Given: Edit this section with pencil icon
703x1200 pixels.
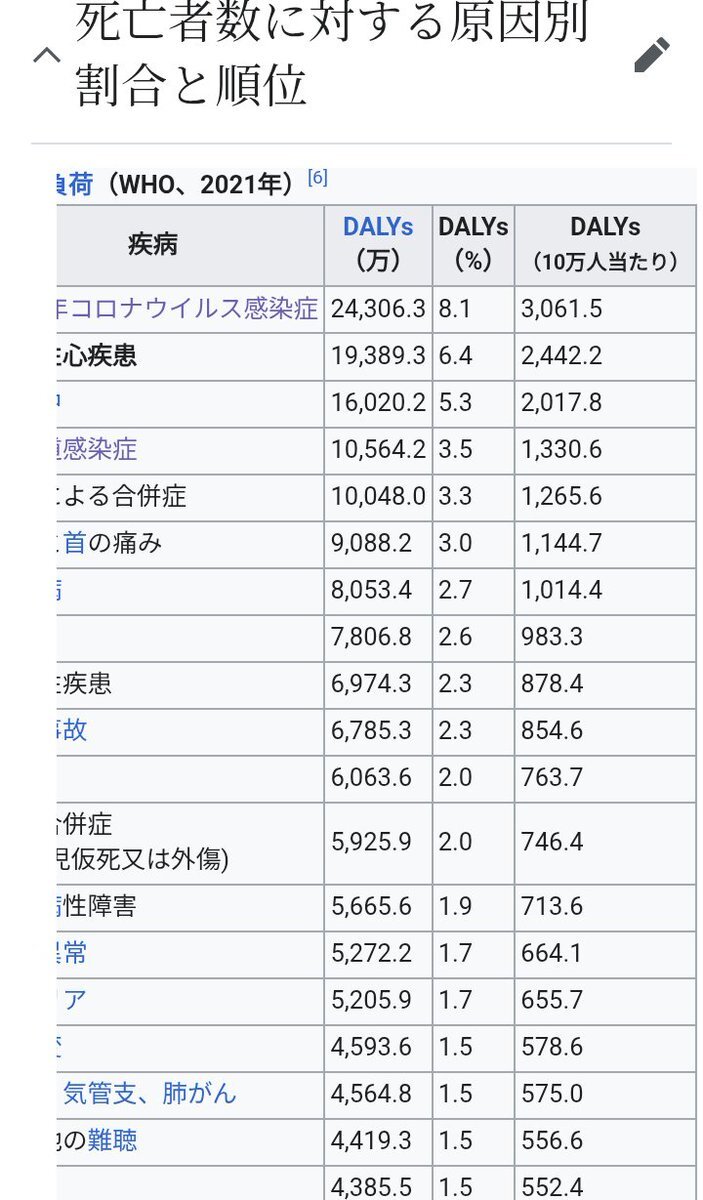Looking at the screenshot, I should 652,55.
